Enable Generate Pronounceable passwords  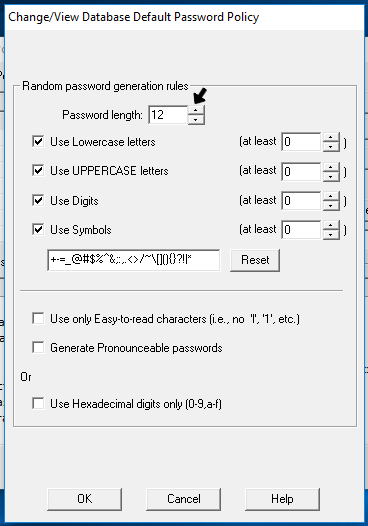tap(38, 348)
